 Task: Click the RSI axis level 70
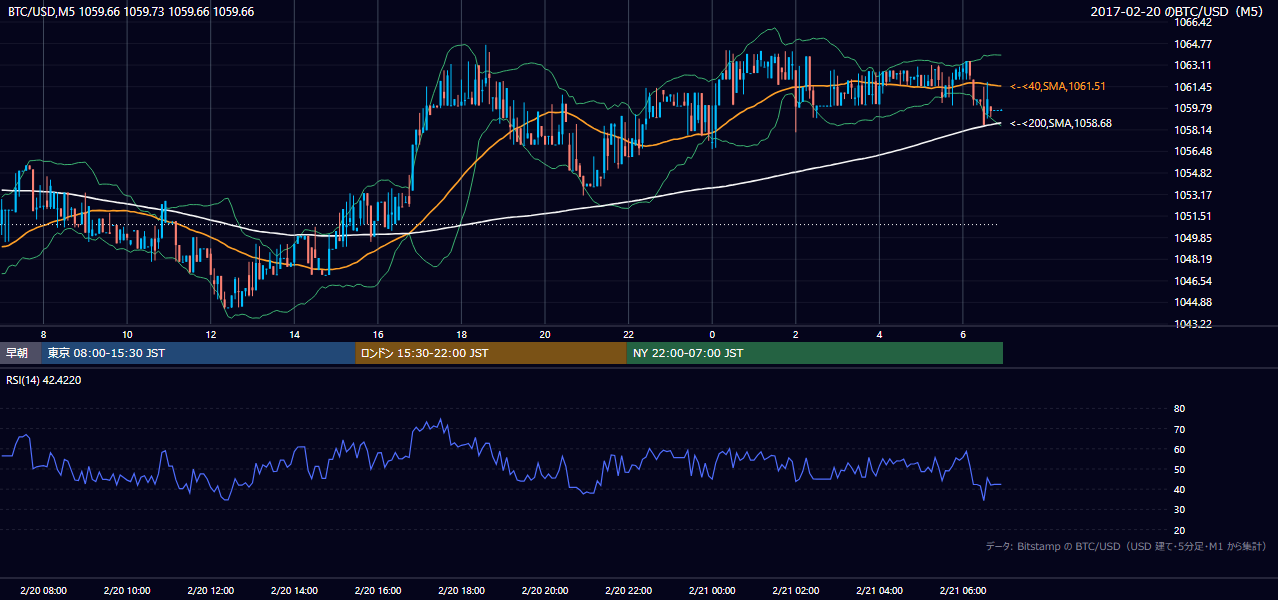(1179, 429)
